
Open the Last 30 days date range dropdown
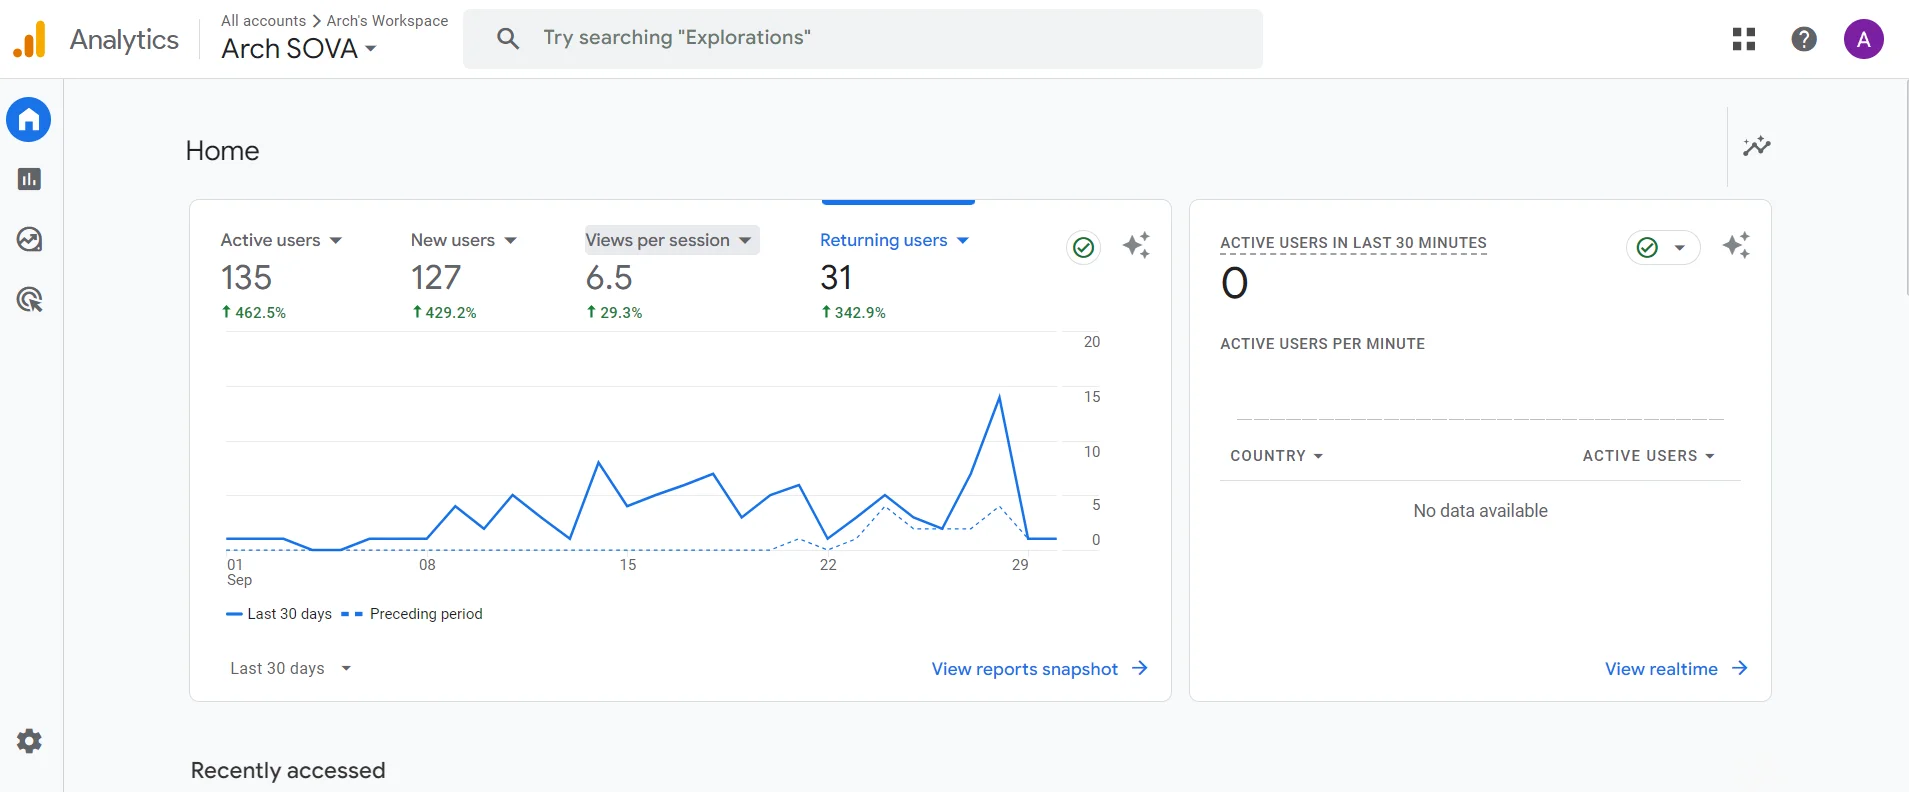(x=291, y=668)
